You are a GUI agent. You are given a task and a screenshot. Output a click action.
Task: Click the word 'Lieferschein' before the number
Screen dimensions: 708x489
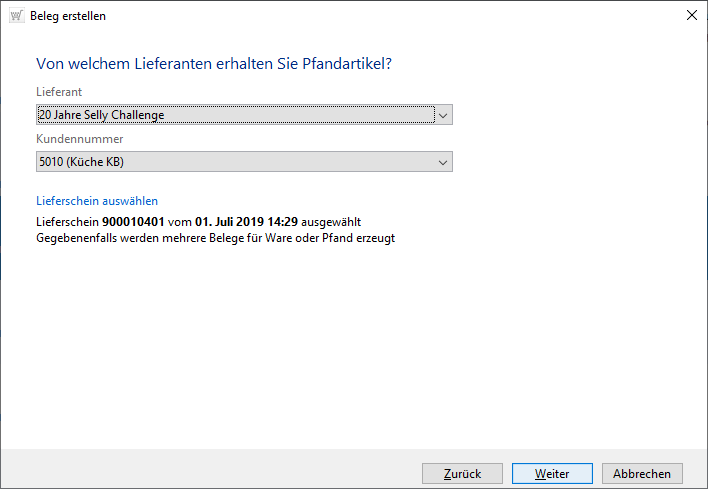68,221
